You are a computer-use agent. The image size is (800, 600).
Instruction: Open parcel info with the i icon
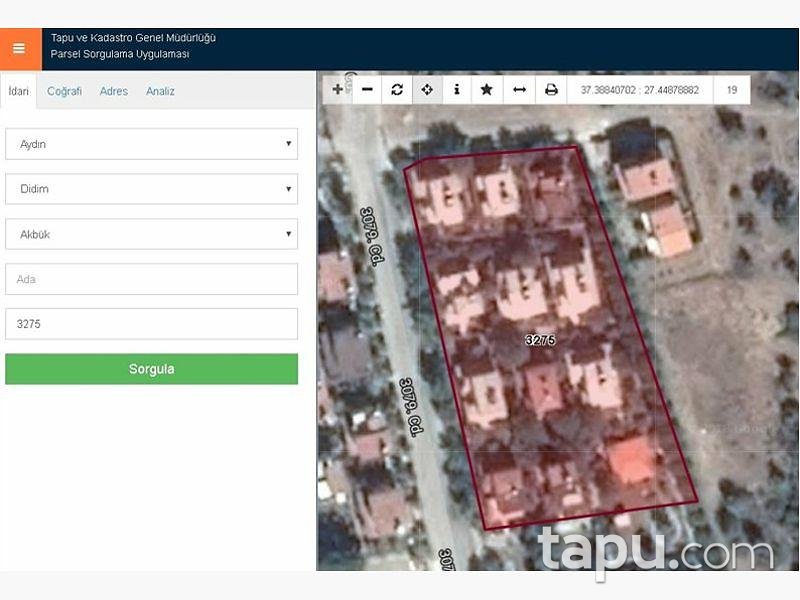pyautogui.click(x=456, y=90)
